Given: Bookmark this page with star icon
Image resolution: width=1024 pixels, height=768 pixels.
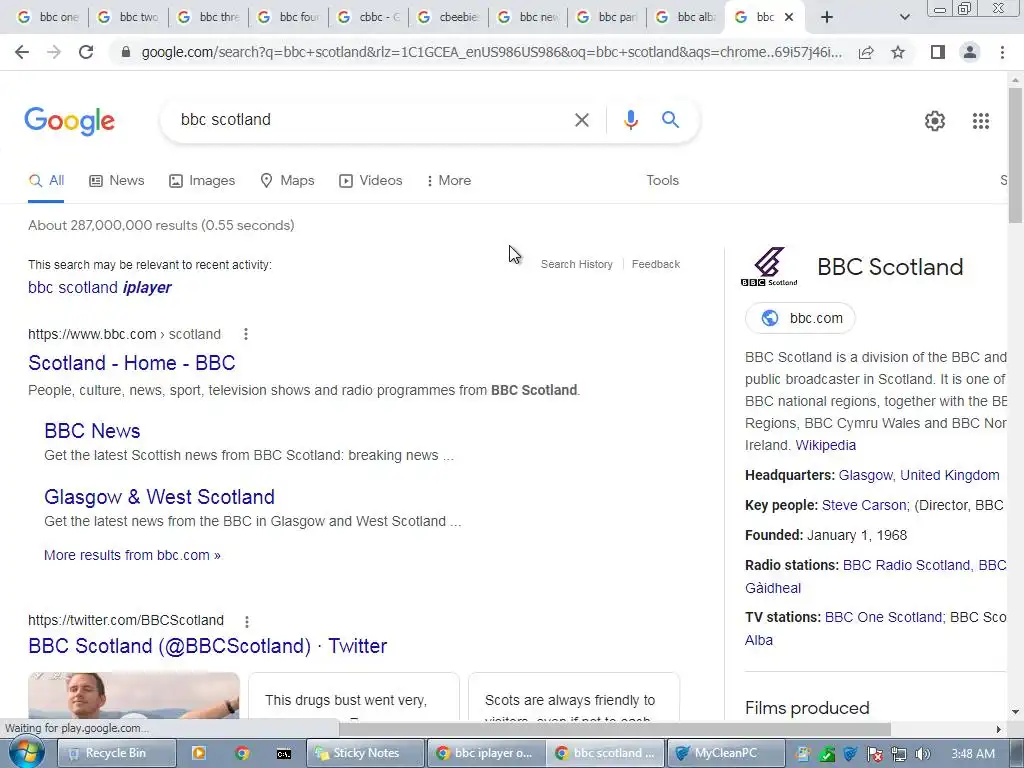Looking at the screenshot, I should (x=898, y=52).
